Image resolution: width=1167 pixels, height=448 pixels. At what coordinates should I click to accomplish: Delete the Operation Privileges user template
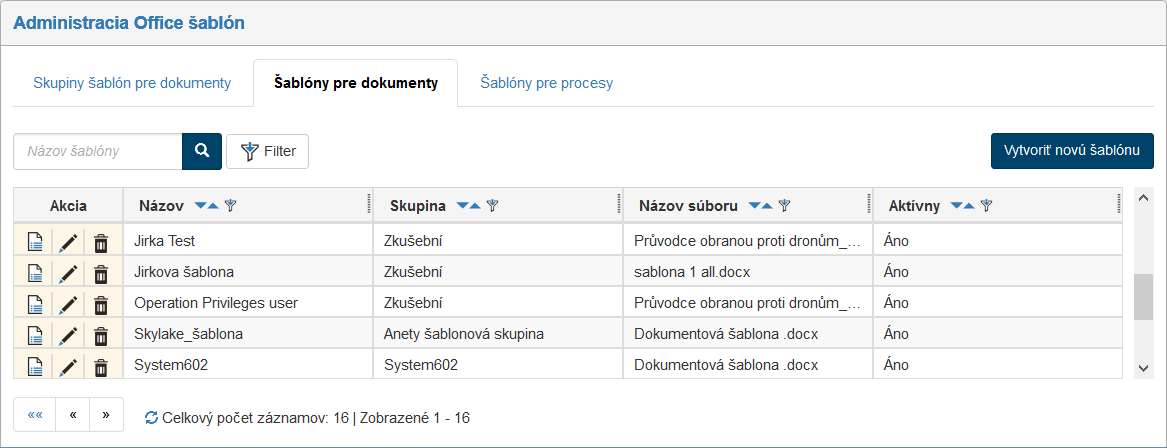tap(101, 304)
